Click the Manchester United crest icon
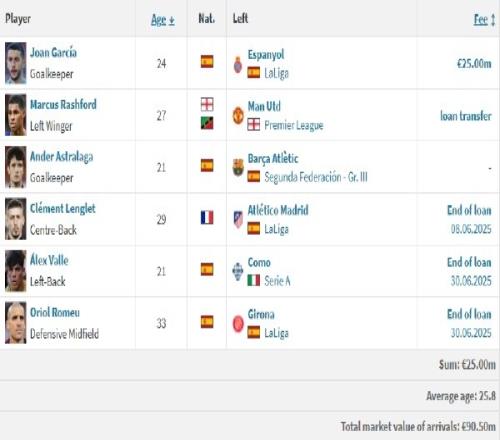The width and height of the screenshot is (500, 440). coord(238,116)
